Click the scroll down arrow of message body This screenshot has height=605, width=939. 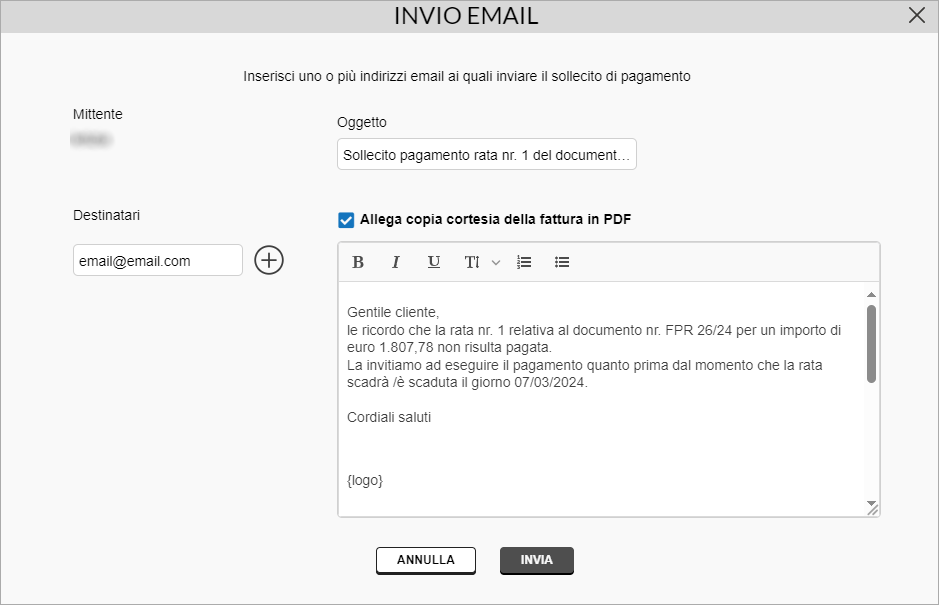pyautogui.click(x=871, y=503)
